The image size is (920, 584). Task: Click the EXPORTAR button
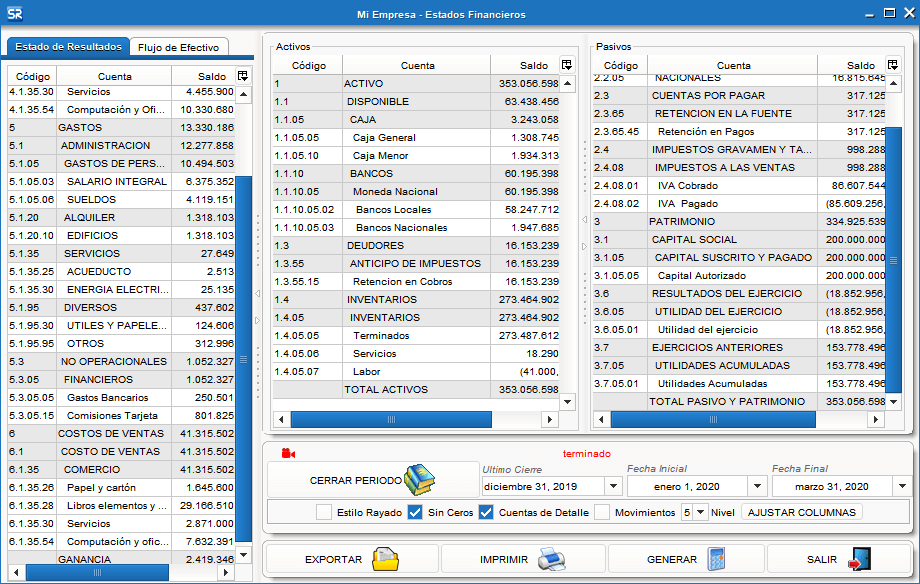(352, 559)
